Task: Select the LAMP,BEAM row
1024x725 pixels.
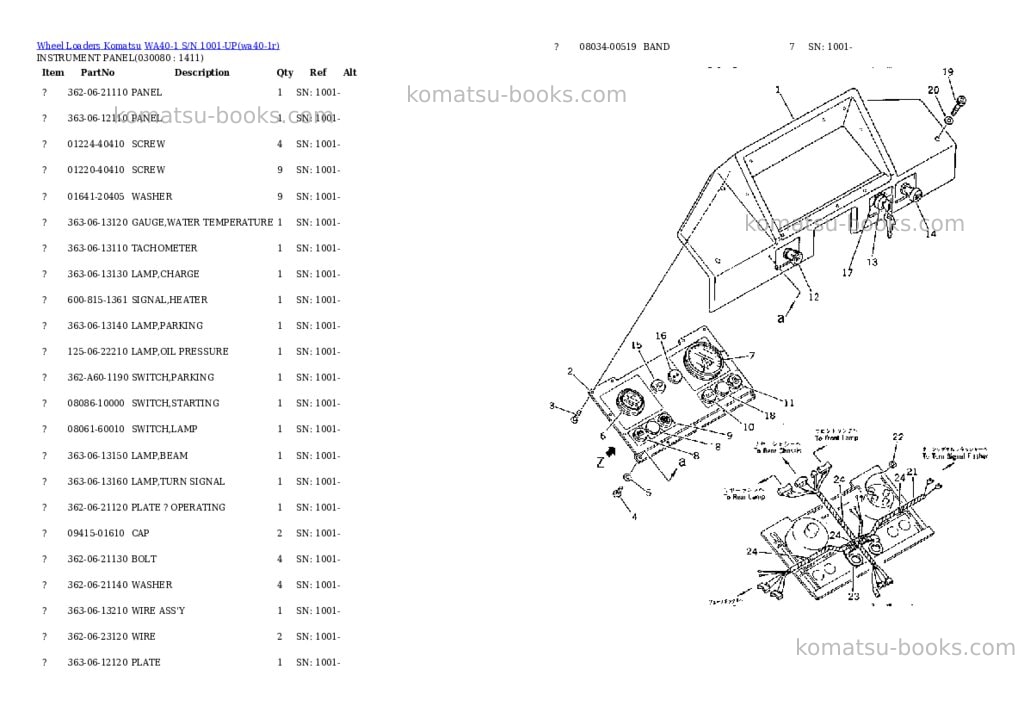Action: (191, 456)
